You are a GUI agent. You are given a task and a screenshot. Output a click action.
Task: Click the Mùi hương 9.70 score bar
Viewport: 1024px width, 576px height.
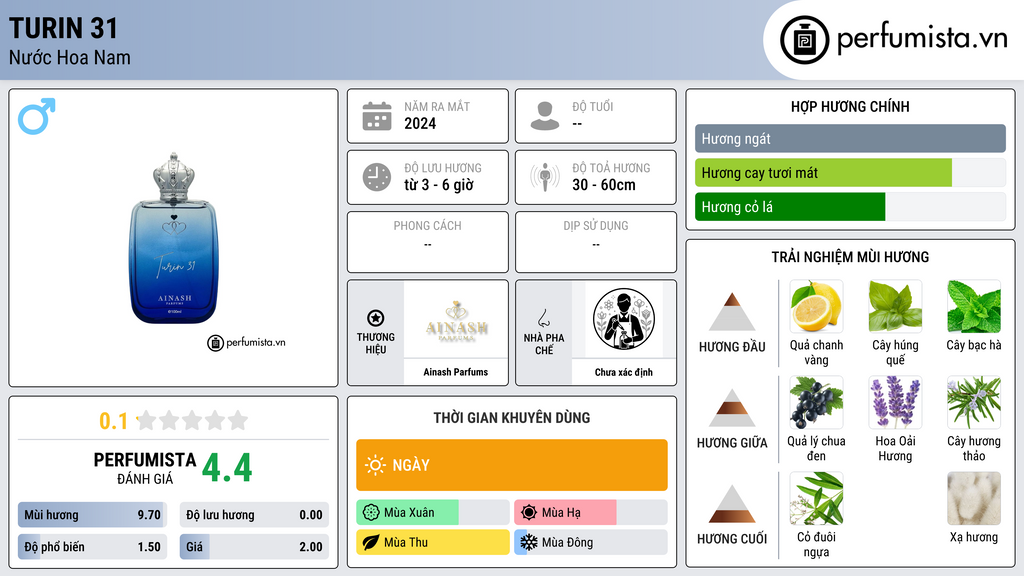(92, 515)
